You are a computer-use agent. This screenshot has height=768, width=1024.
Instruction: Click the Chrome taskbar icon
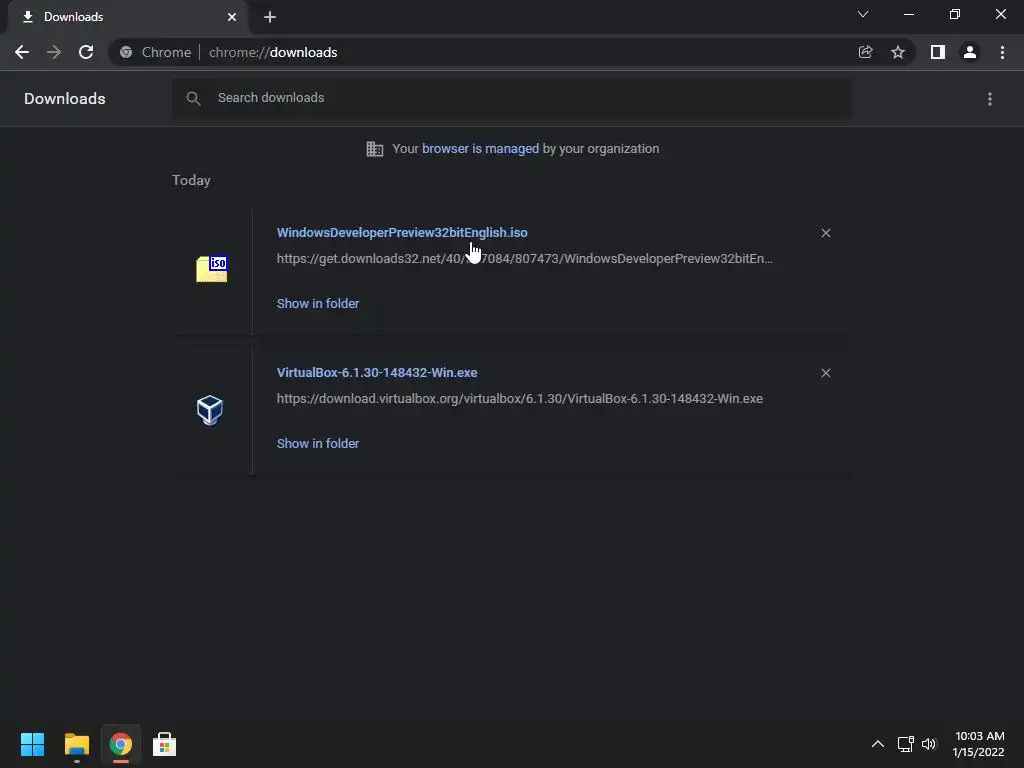(121, 744)
